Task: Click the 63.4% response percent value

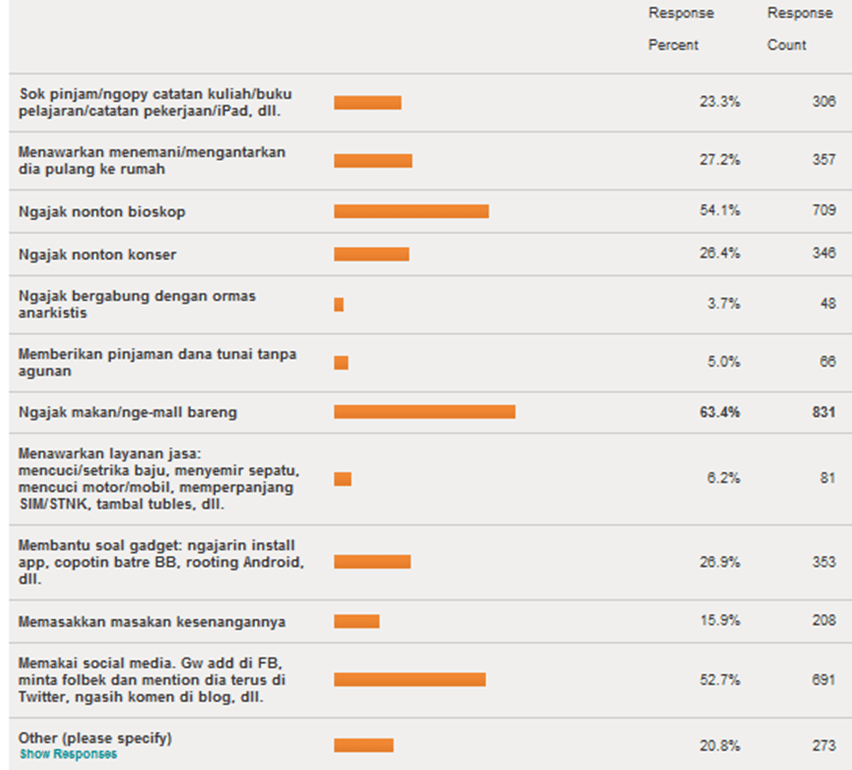Action: point(720,412)
